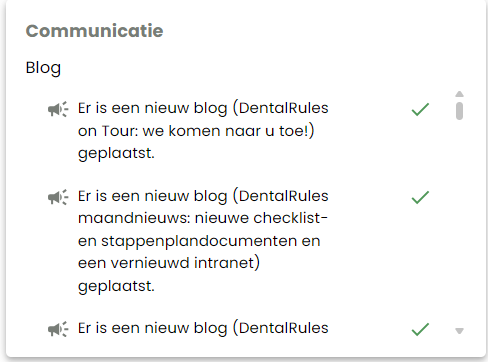Click green checkmark of third blog notification
The image size is (488, 362).
[x=420, y=329]
